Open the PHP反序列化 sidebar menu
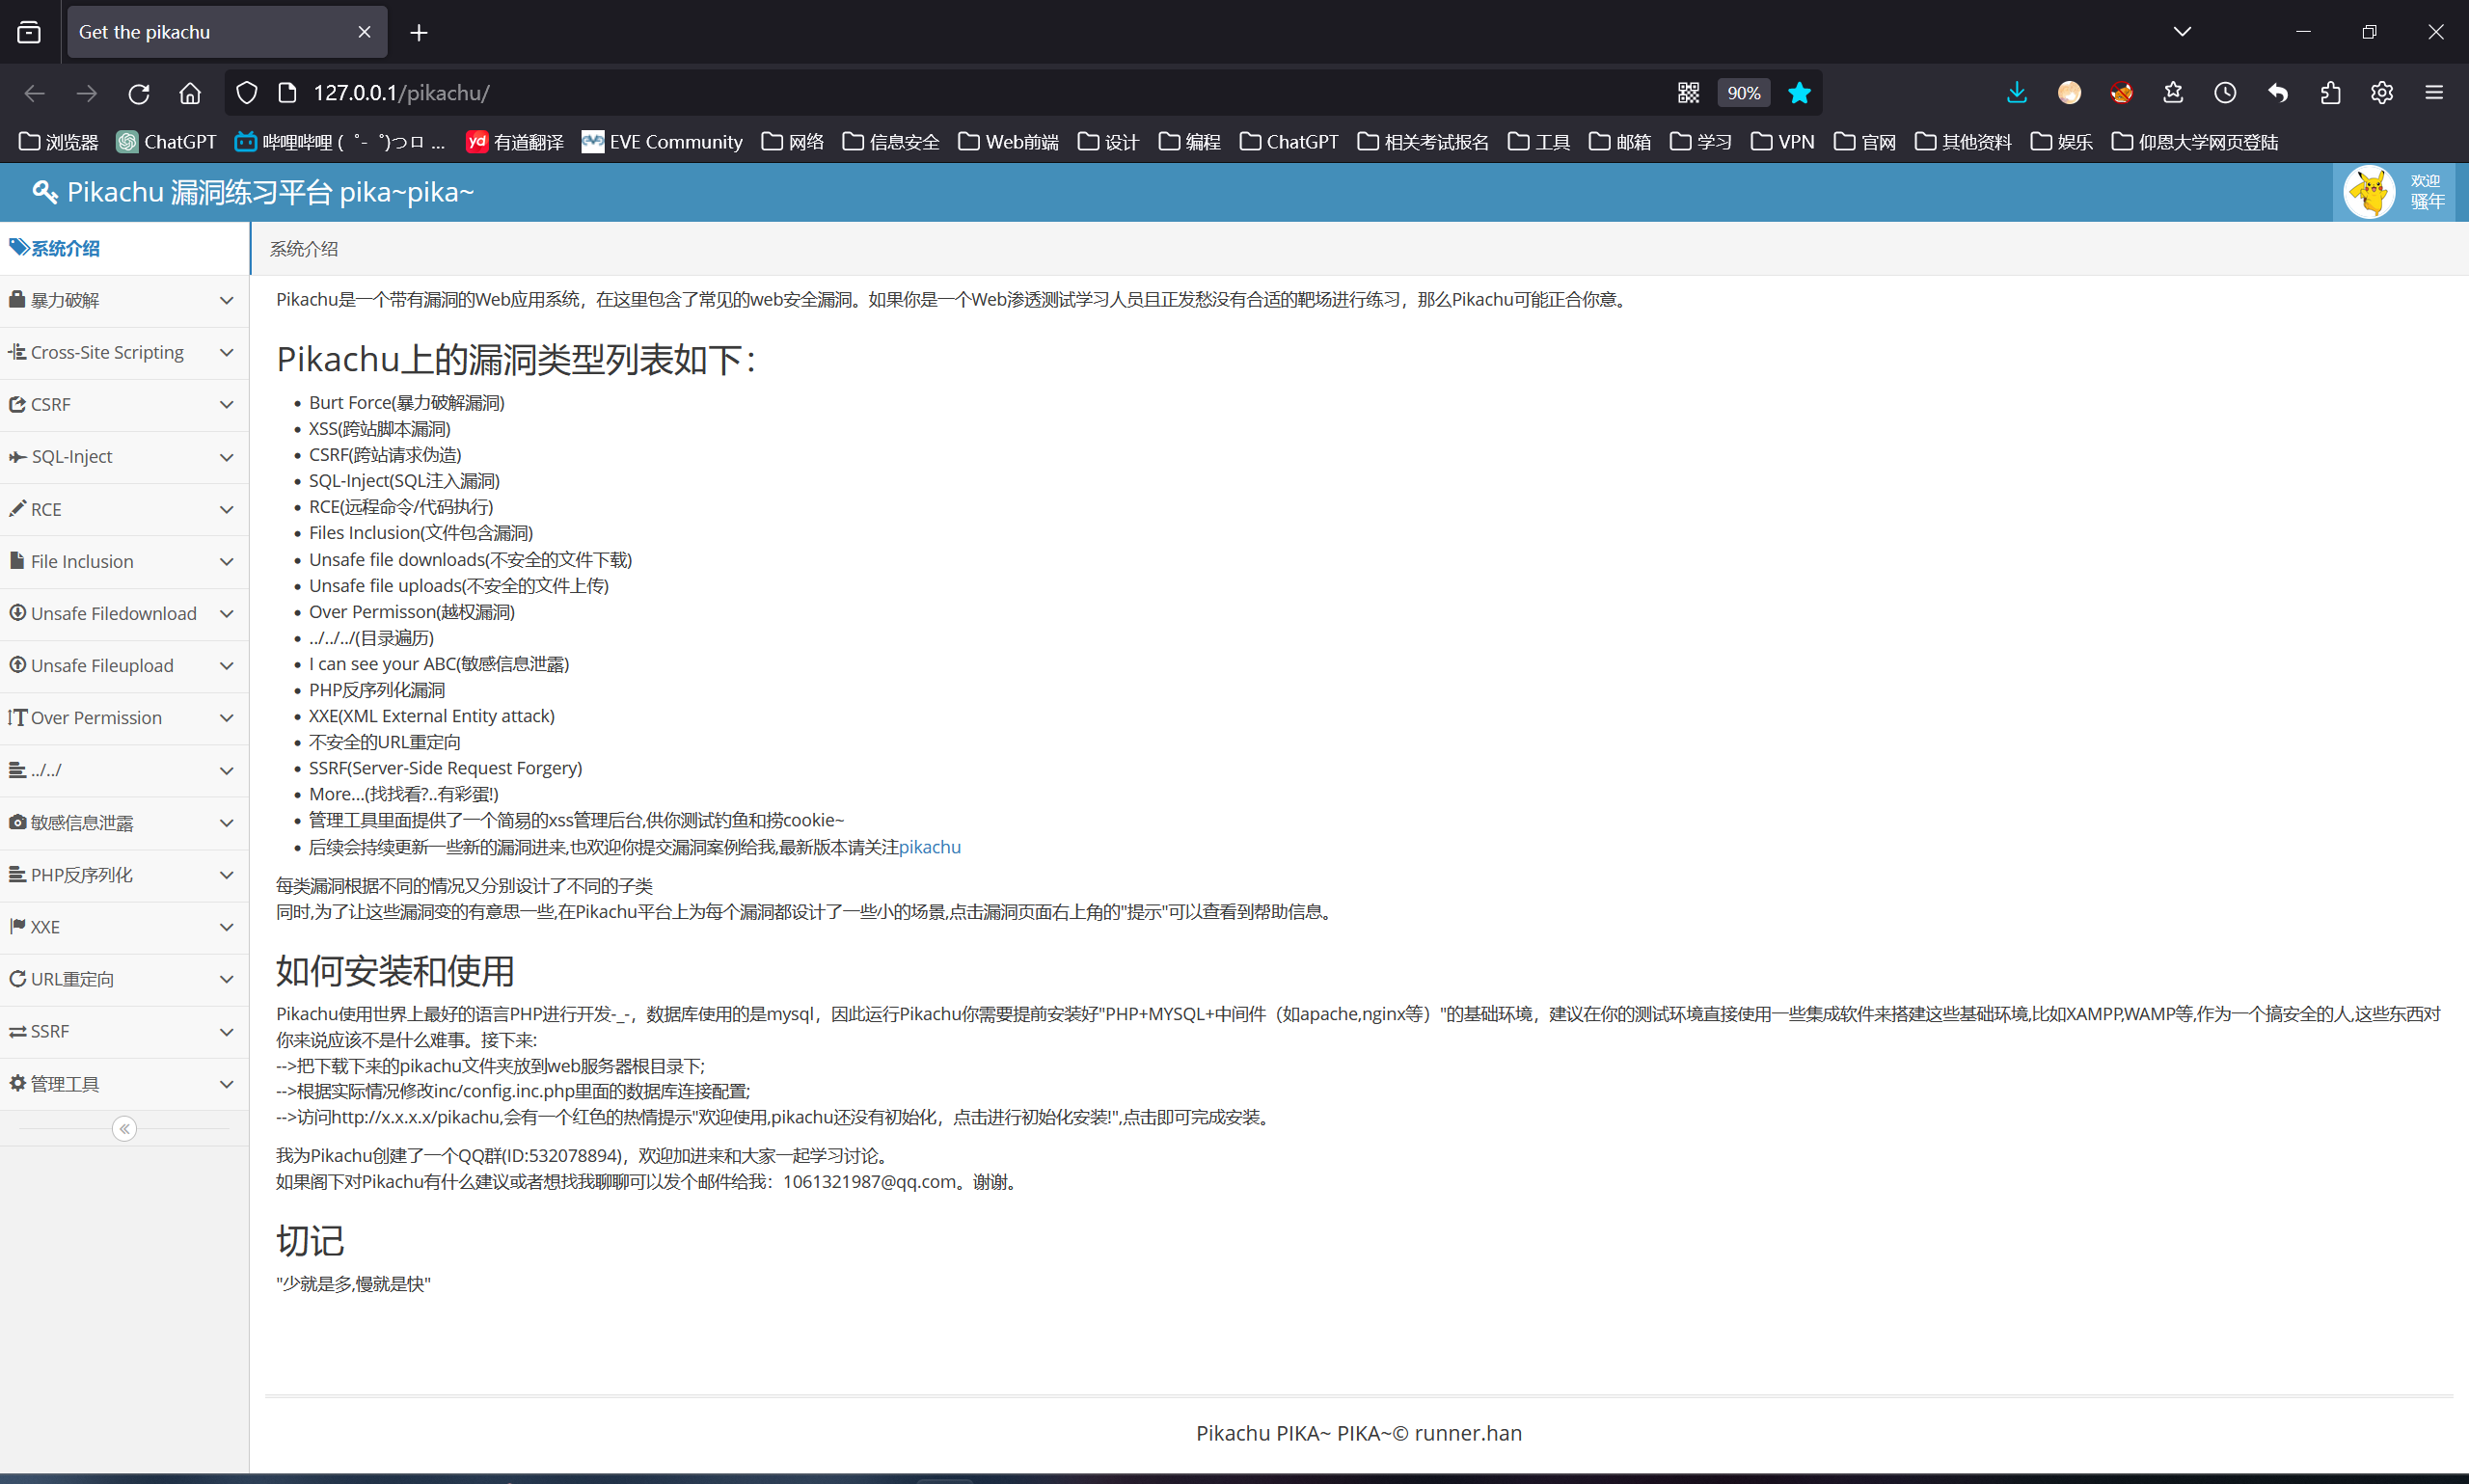The image size is (2469, 1484). tap(124, 874)
